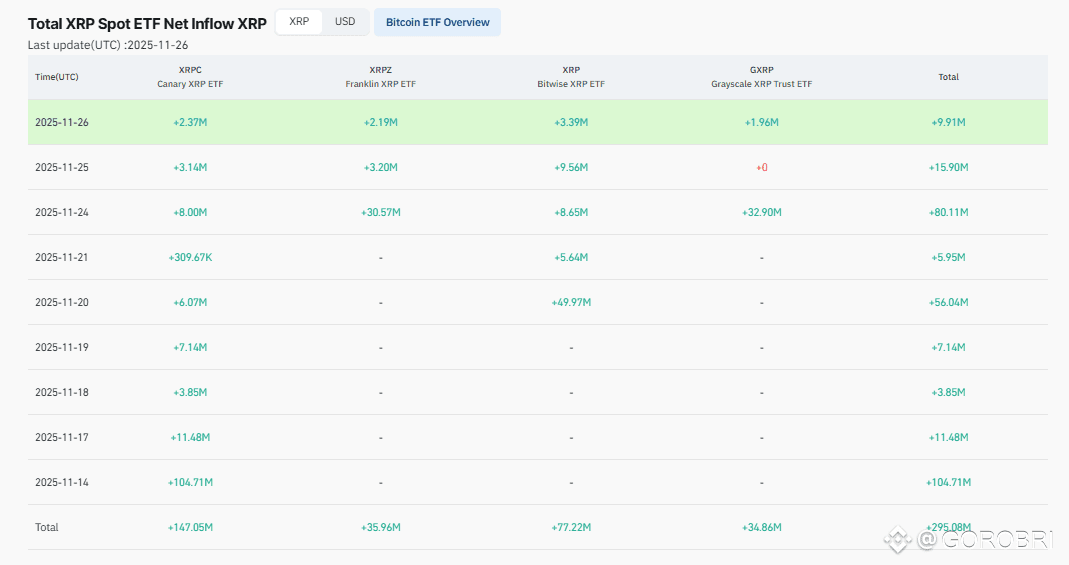
Task: Select the GXRP Grayscale XRP Trust header
Action: [761, 77]
